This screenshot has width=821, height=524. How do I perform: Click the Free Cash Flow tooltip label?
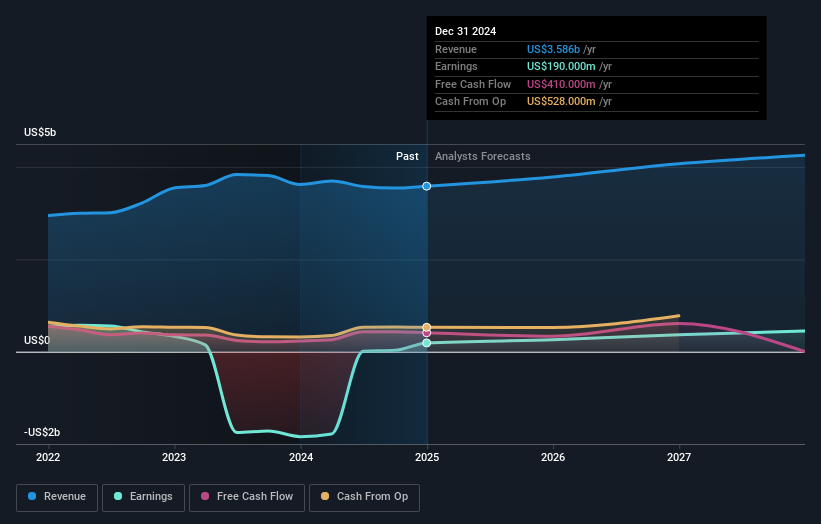[x=473, y=84]
